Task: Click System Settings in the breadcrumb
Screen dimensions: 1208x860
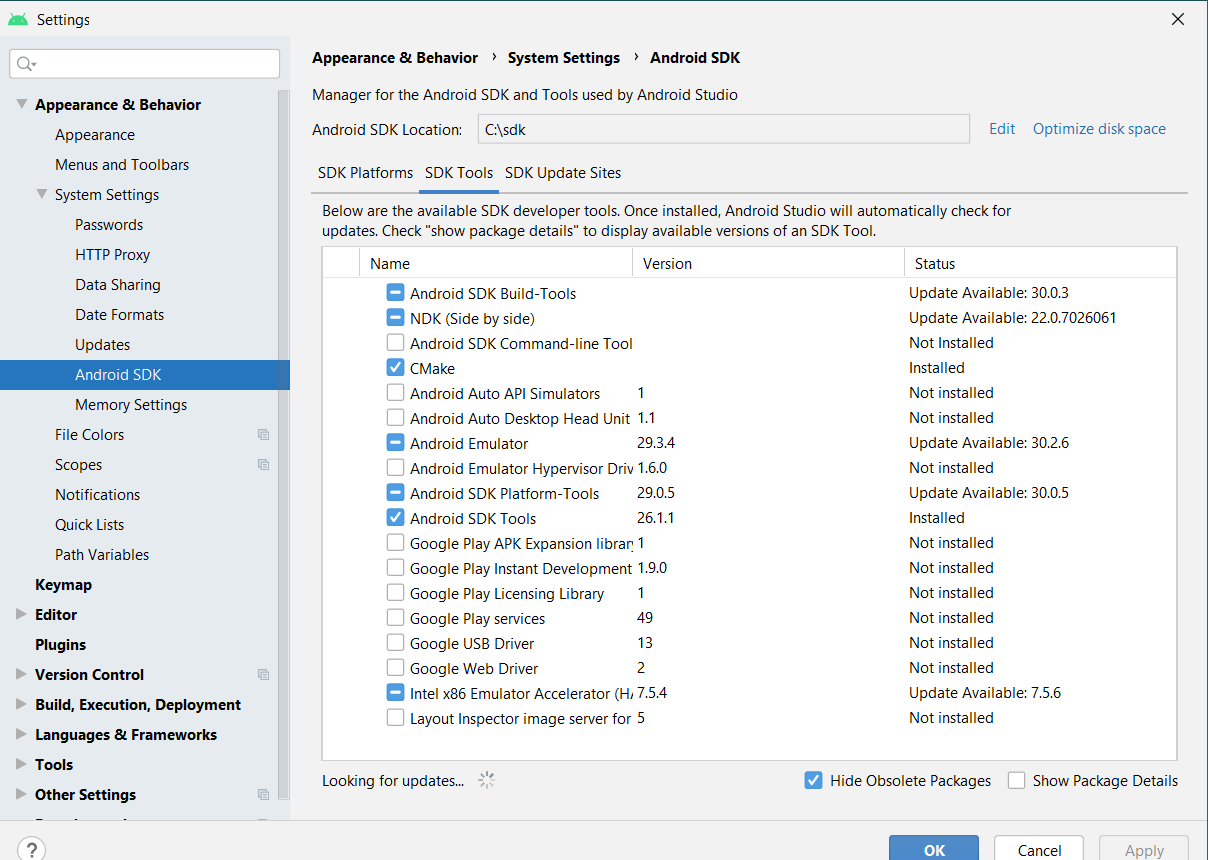Action: click(564, 57)
